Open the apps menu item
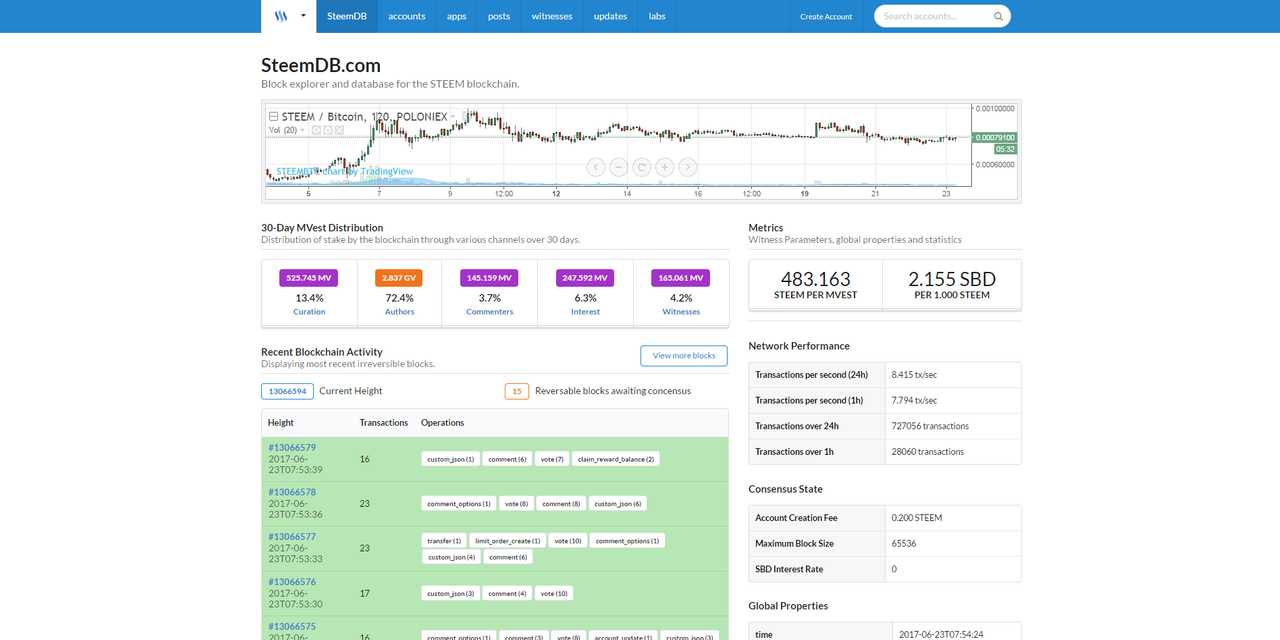The image size is (1280, 640). point(457,16)
